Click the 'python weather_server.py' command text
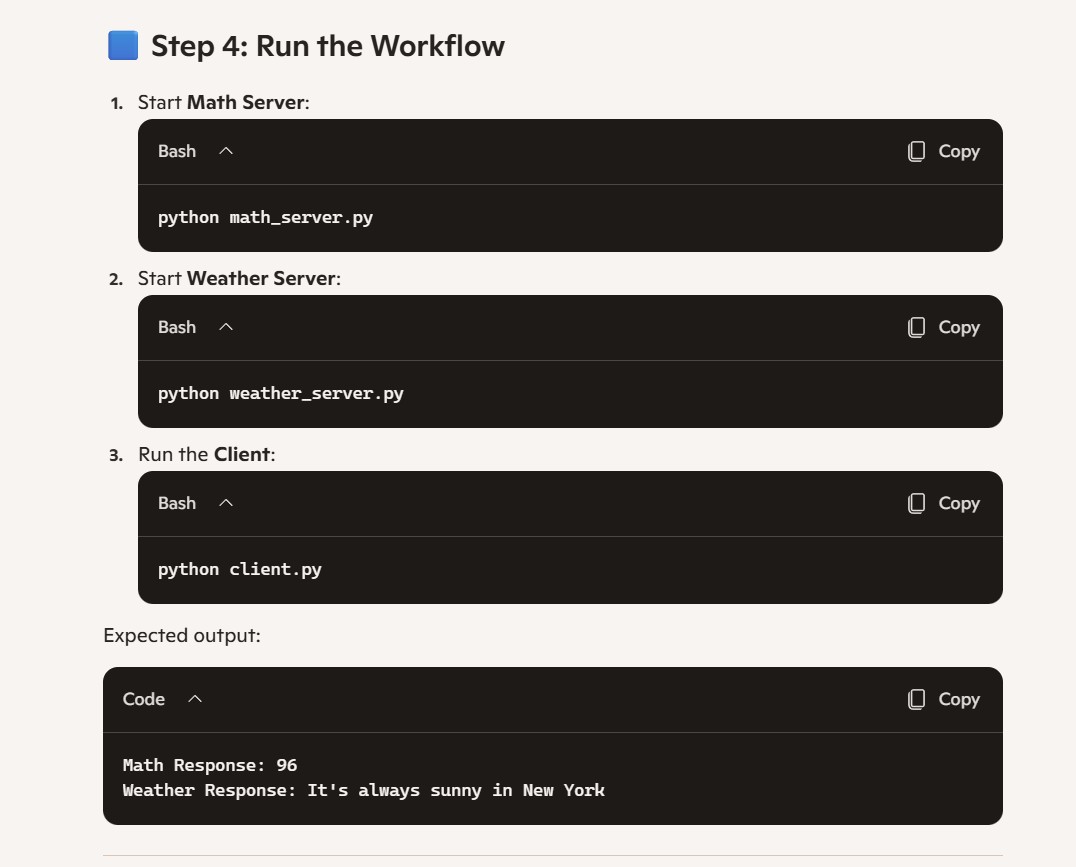Viewport: 1076px width, 867px height. pyautogui.click(x=281, y=393)
